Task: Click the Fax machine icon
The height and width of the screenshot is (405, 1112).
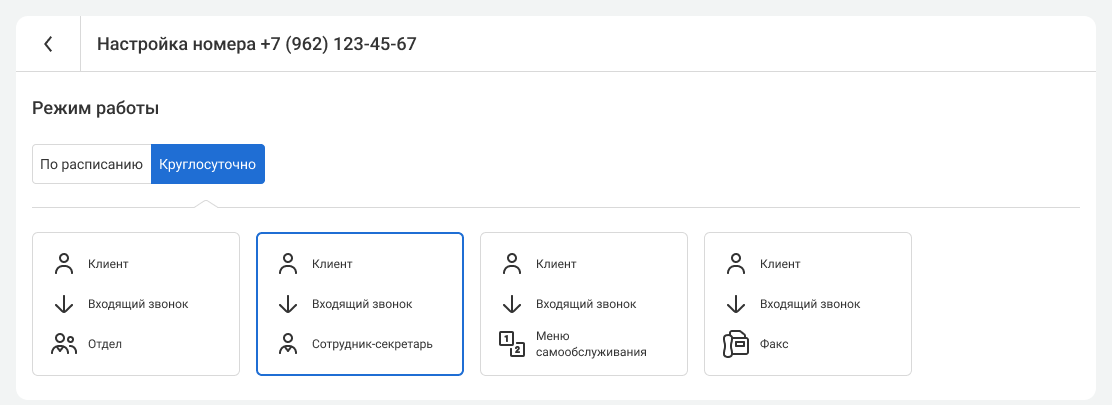Action: (736, 344)
